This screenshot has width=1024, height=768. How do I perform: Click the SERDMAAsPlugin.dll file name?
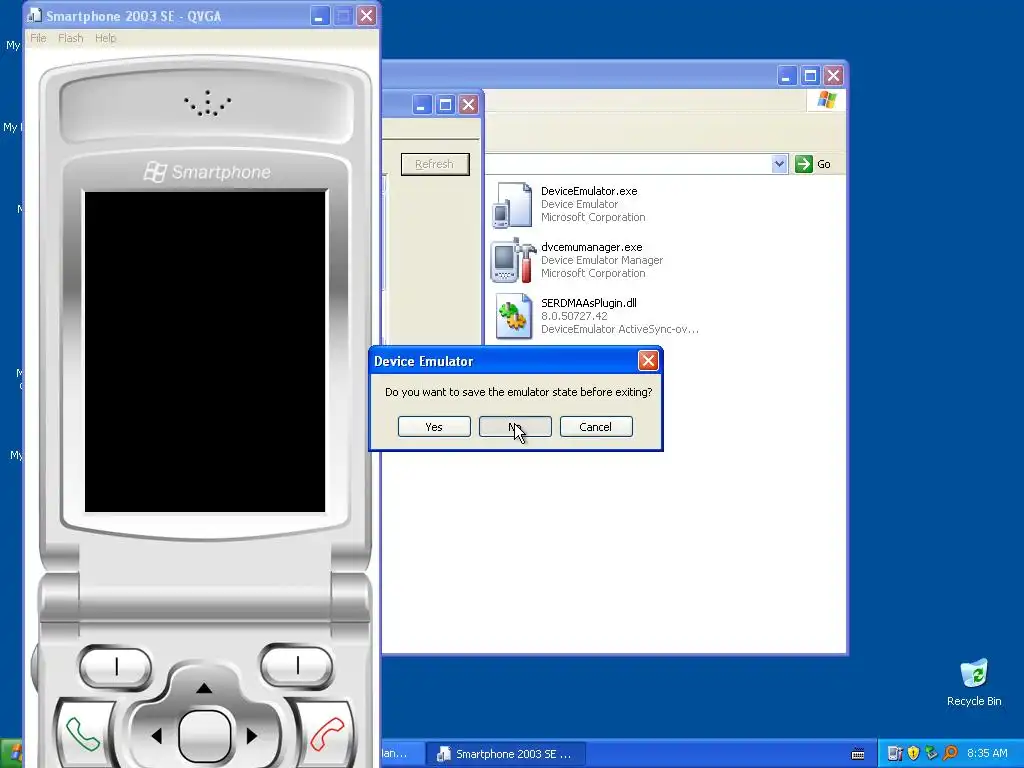point(589,302)
